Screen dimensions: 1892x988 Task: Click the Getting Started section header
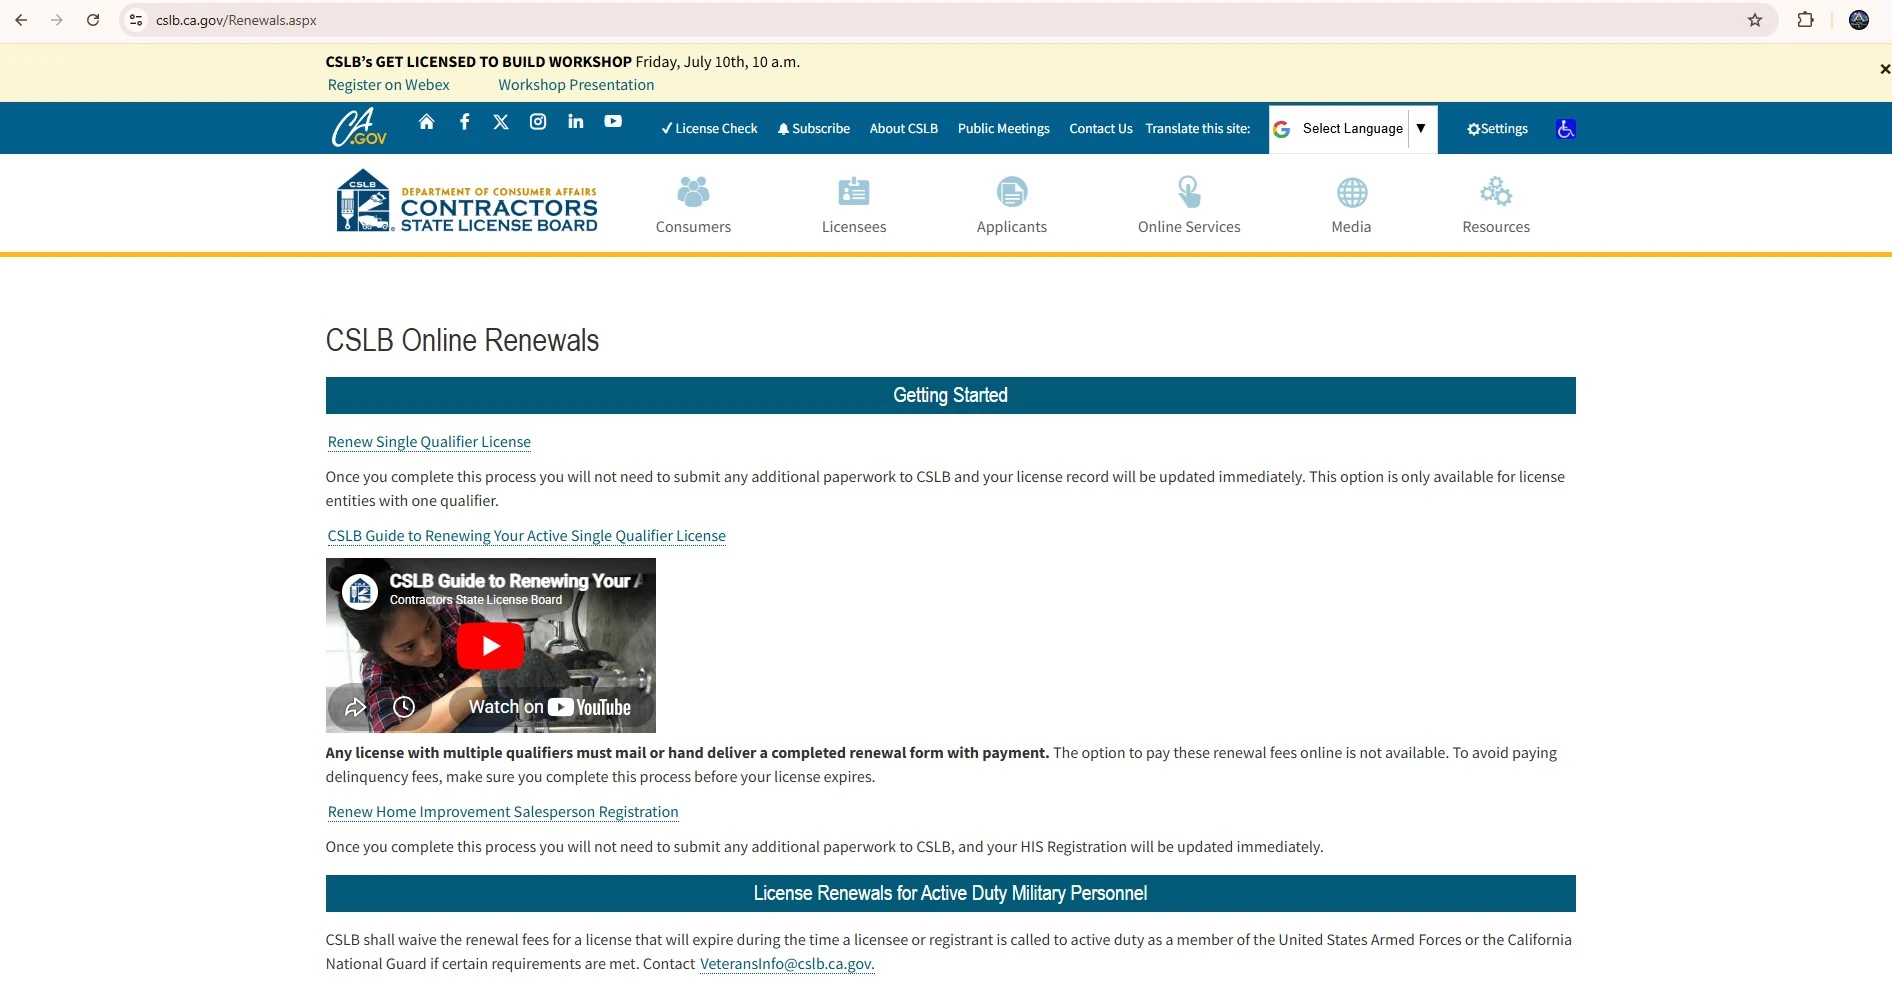[950, 395]
